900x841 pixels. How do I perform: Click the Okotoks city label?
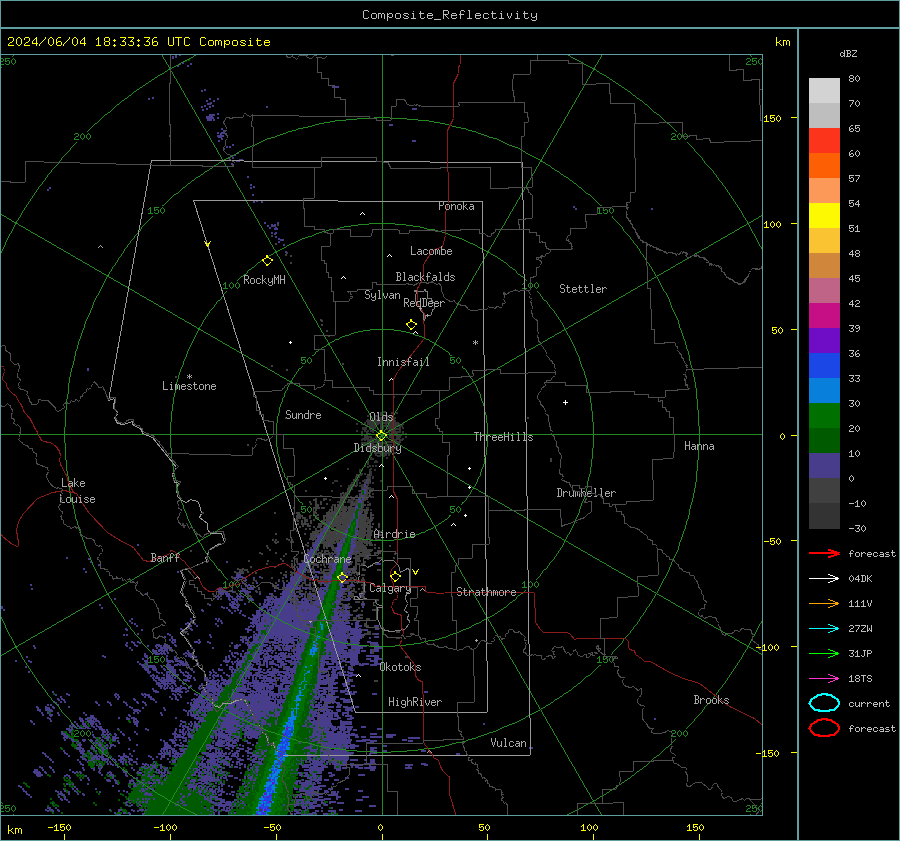(400, 667)
